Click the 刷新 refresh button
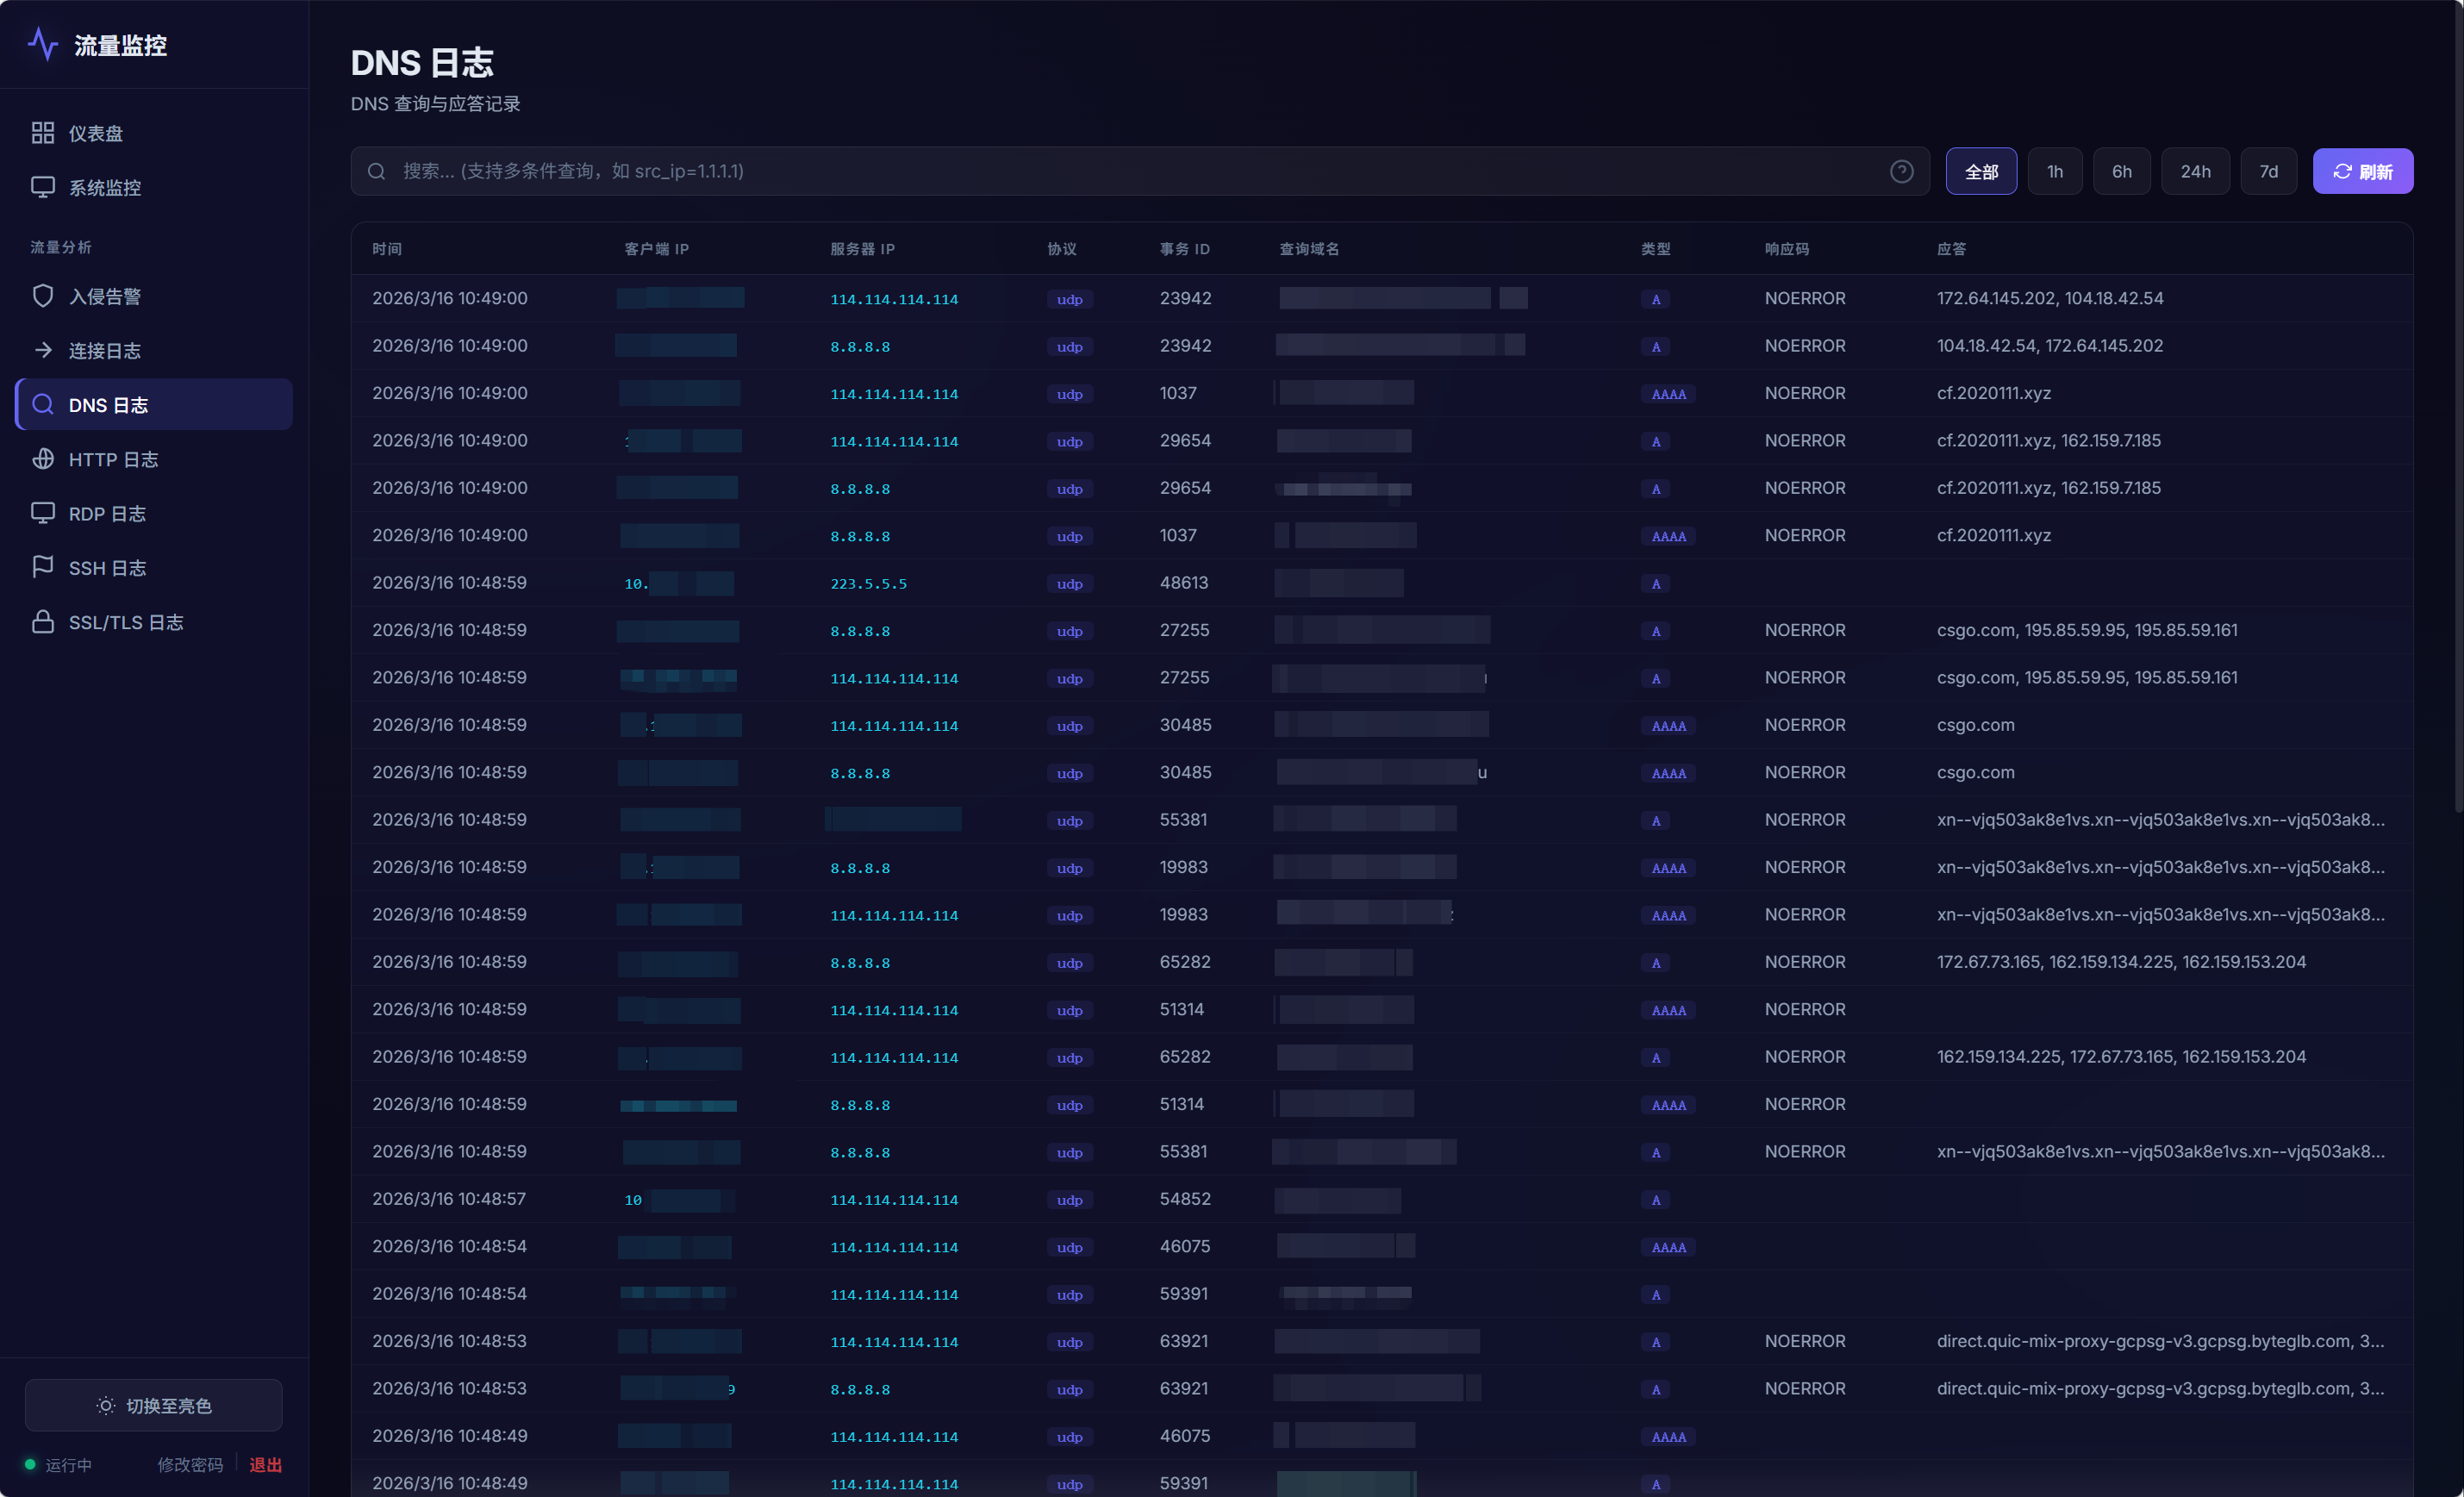This screenshot has width=2464, height=1497. (2362, 171)
